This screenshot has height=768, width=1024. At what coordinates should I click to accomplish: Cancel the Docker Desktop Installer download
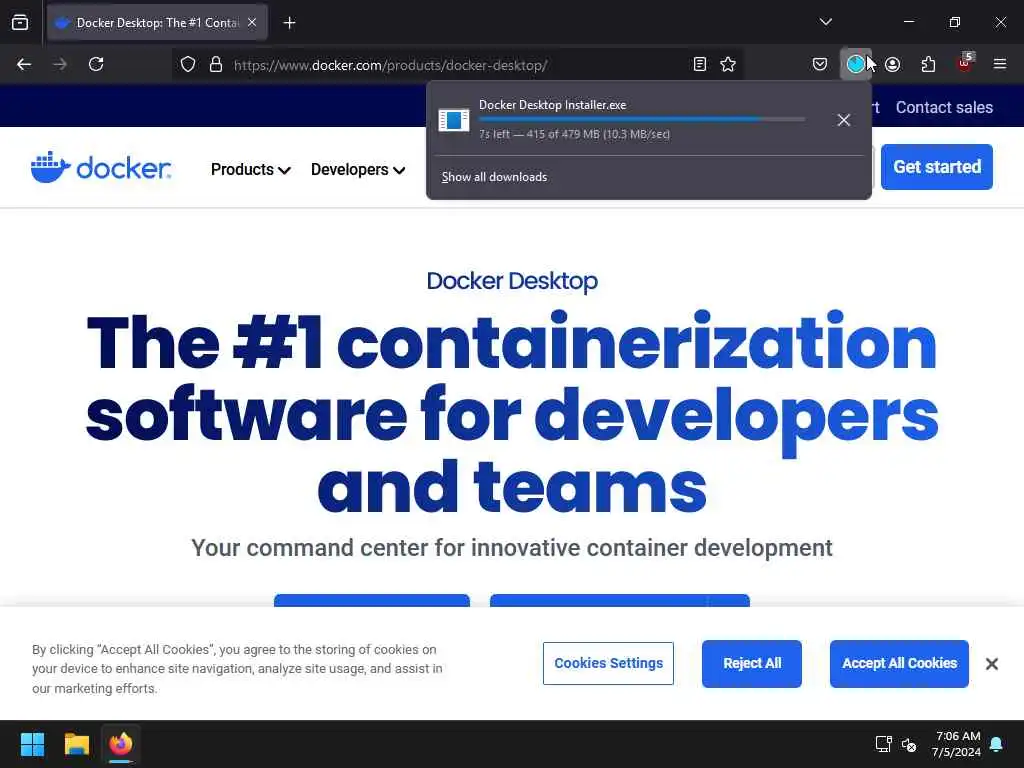pos(844,120)
